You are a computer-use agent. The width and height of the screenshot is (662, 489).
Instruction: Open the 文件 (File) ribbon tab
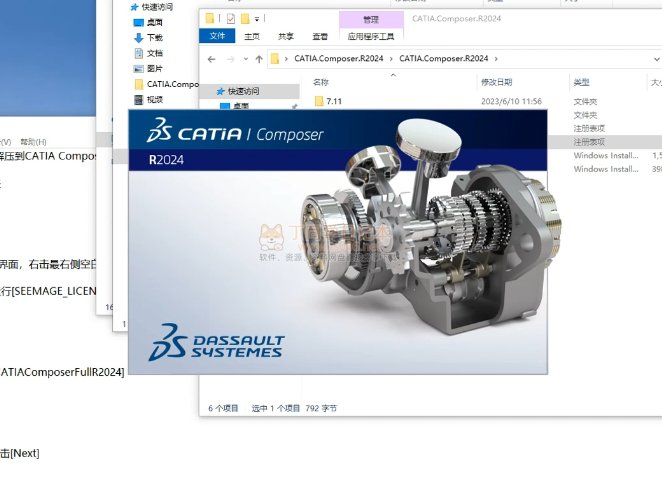219,36
